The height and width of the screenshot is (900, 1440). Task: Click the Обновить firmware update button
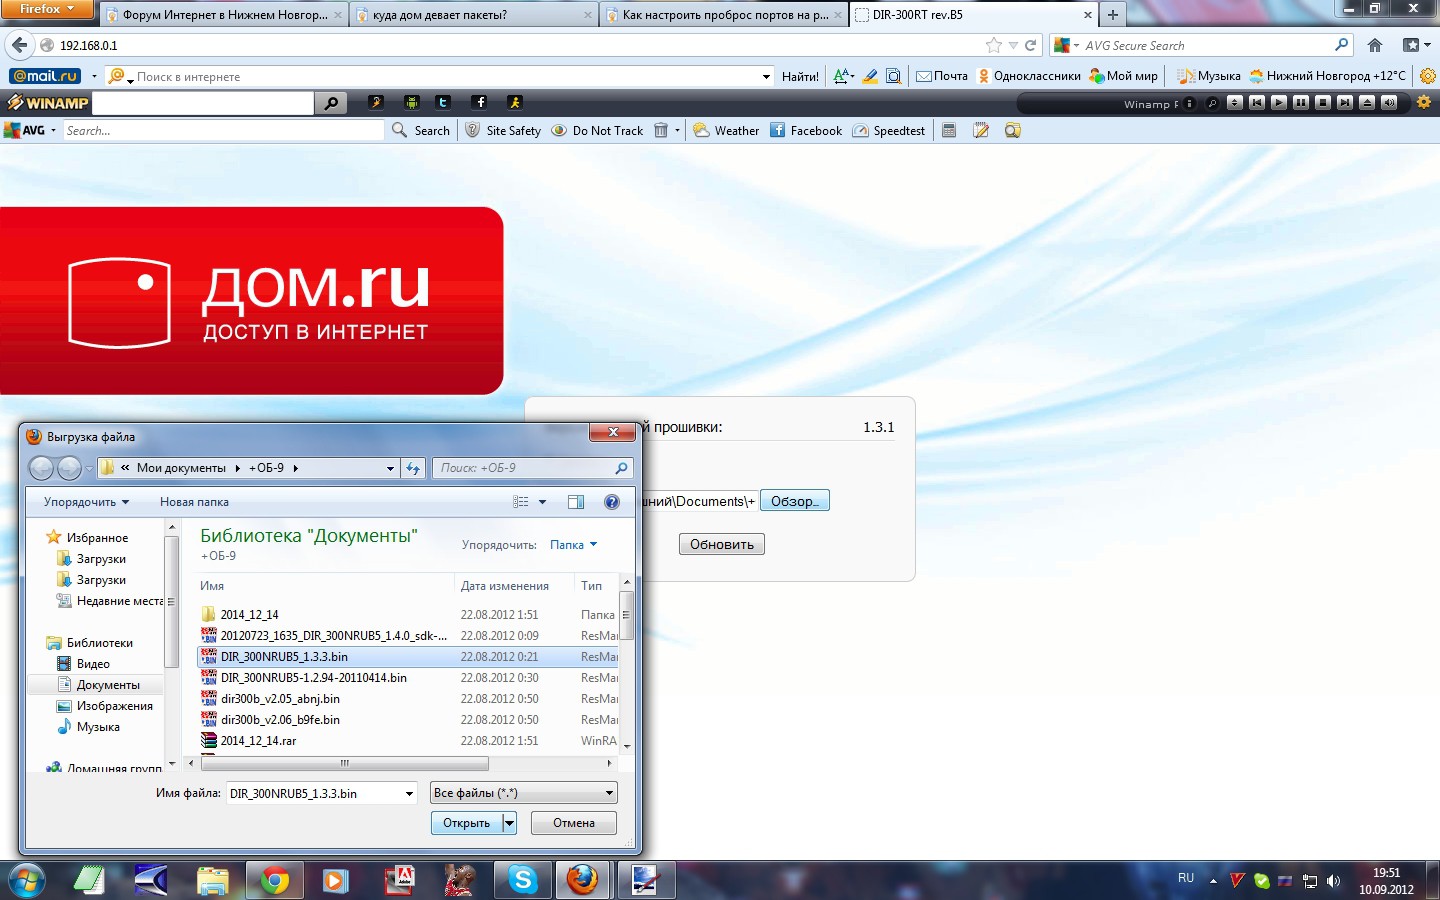[x=722, y=544]
